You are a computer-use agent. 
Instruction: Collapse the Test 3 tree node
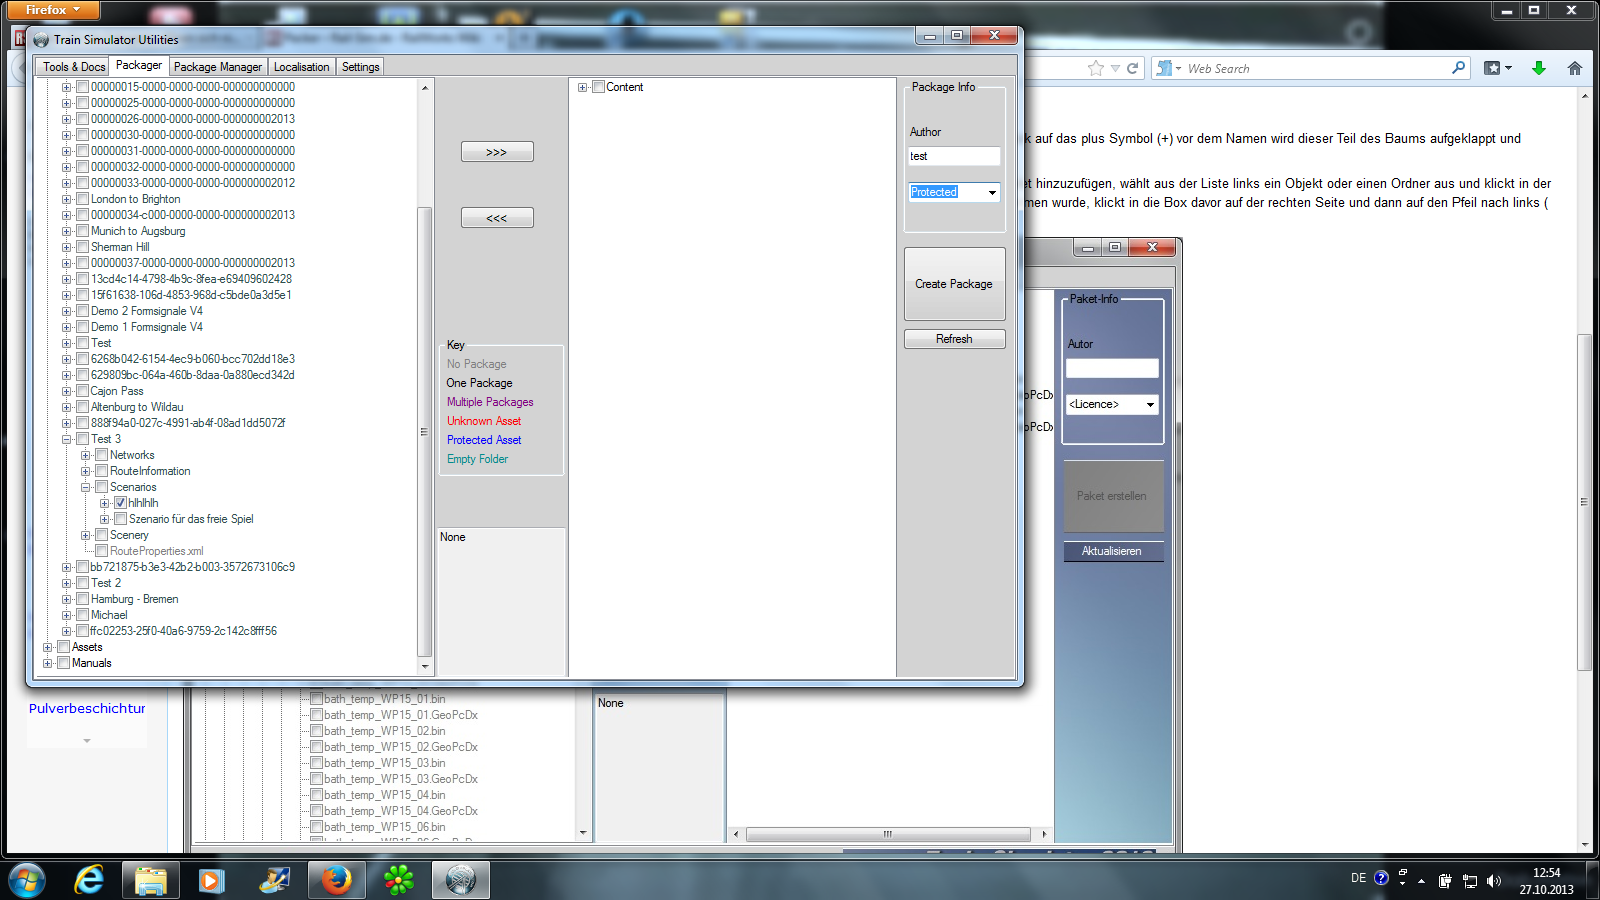67,439
